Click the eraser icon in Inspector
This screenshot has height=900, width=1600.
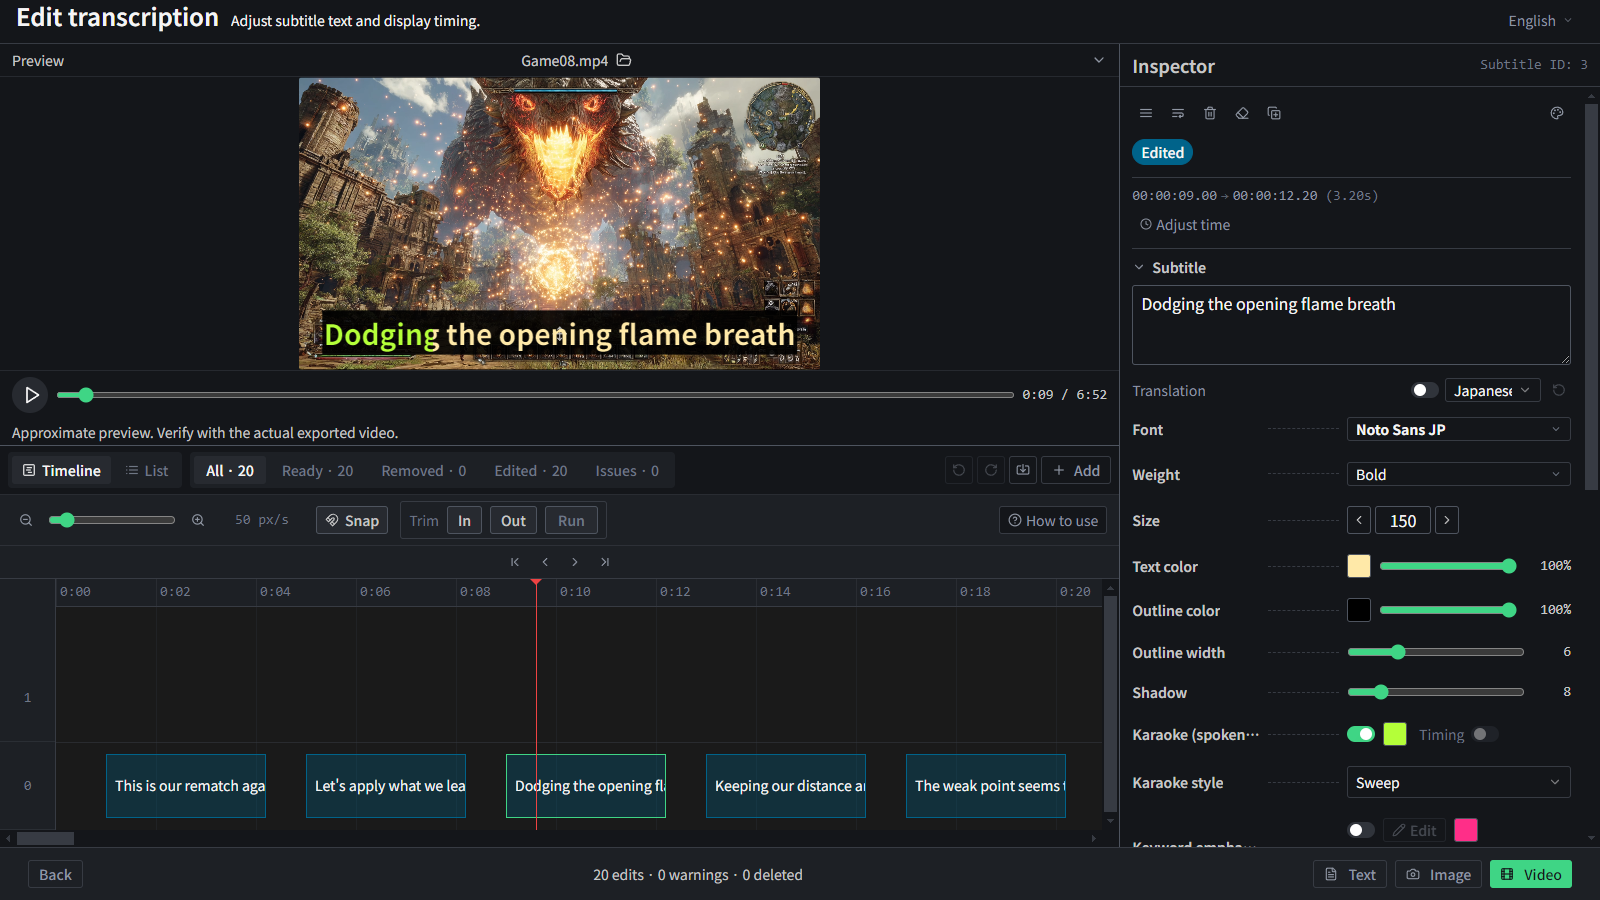pos(1242,113)
